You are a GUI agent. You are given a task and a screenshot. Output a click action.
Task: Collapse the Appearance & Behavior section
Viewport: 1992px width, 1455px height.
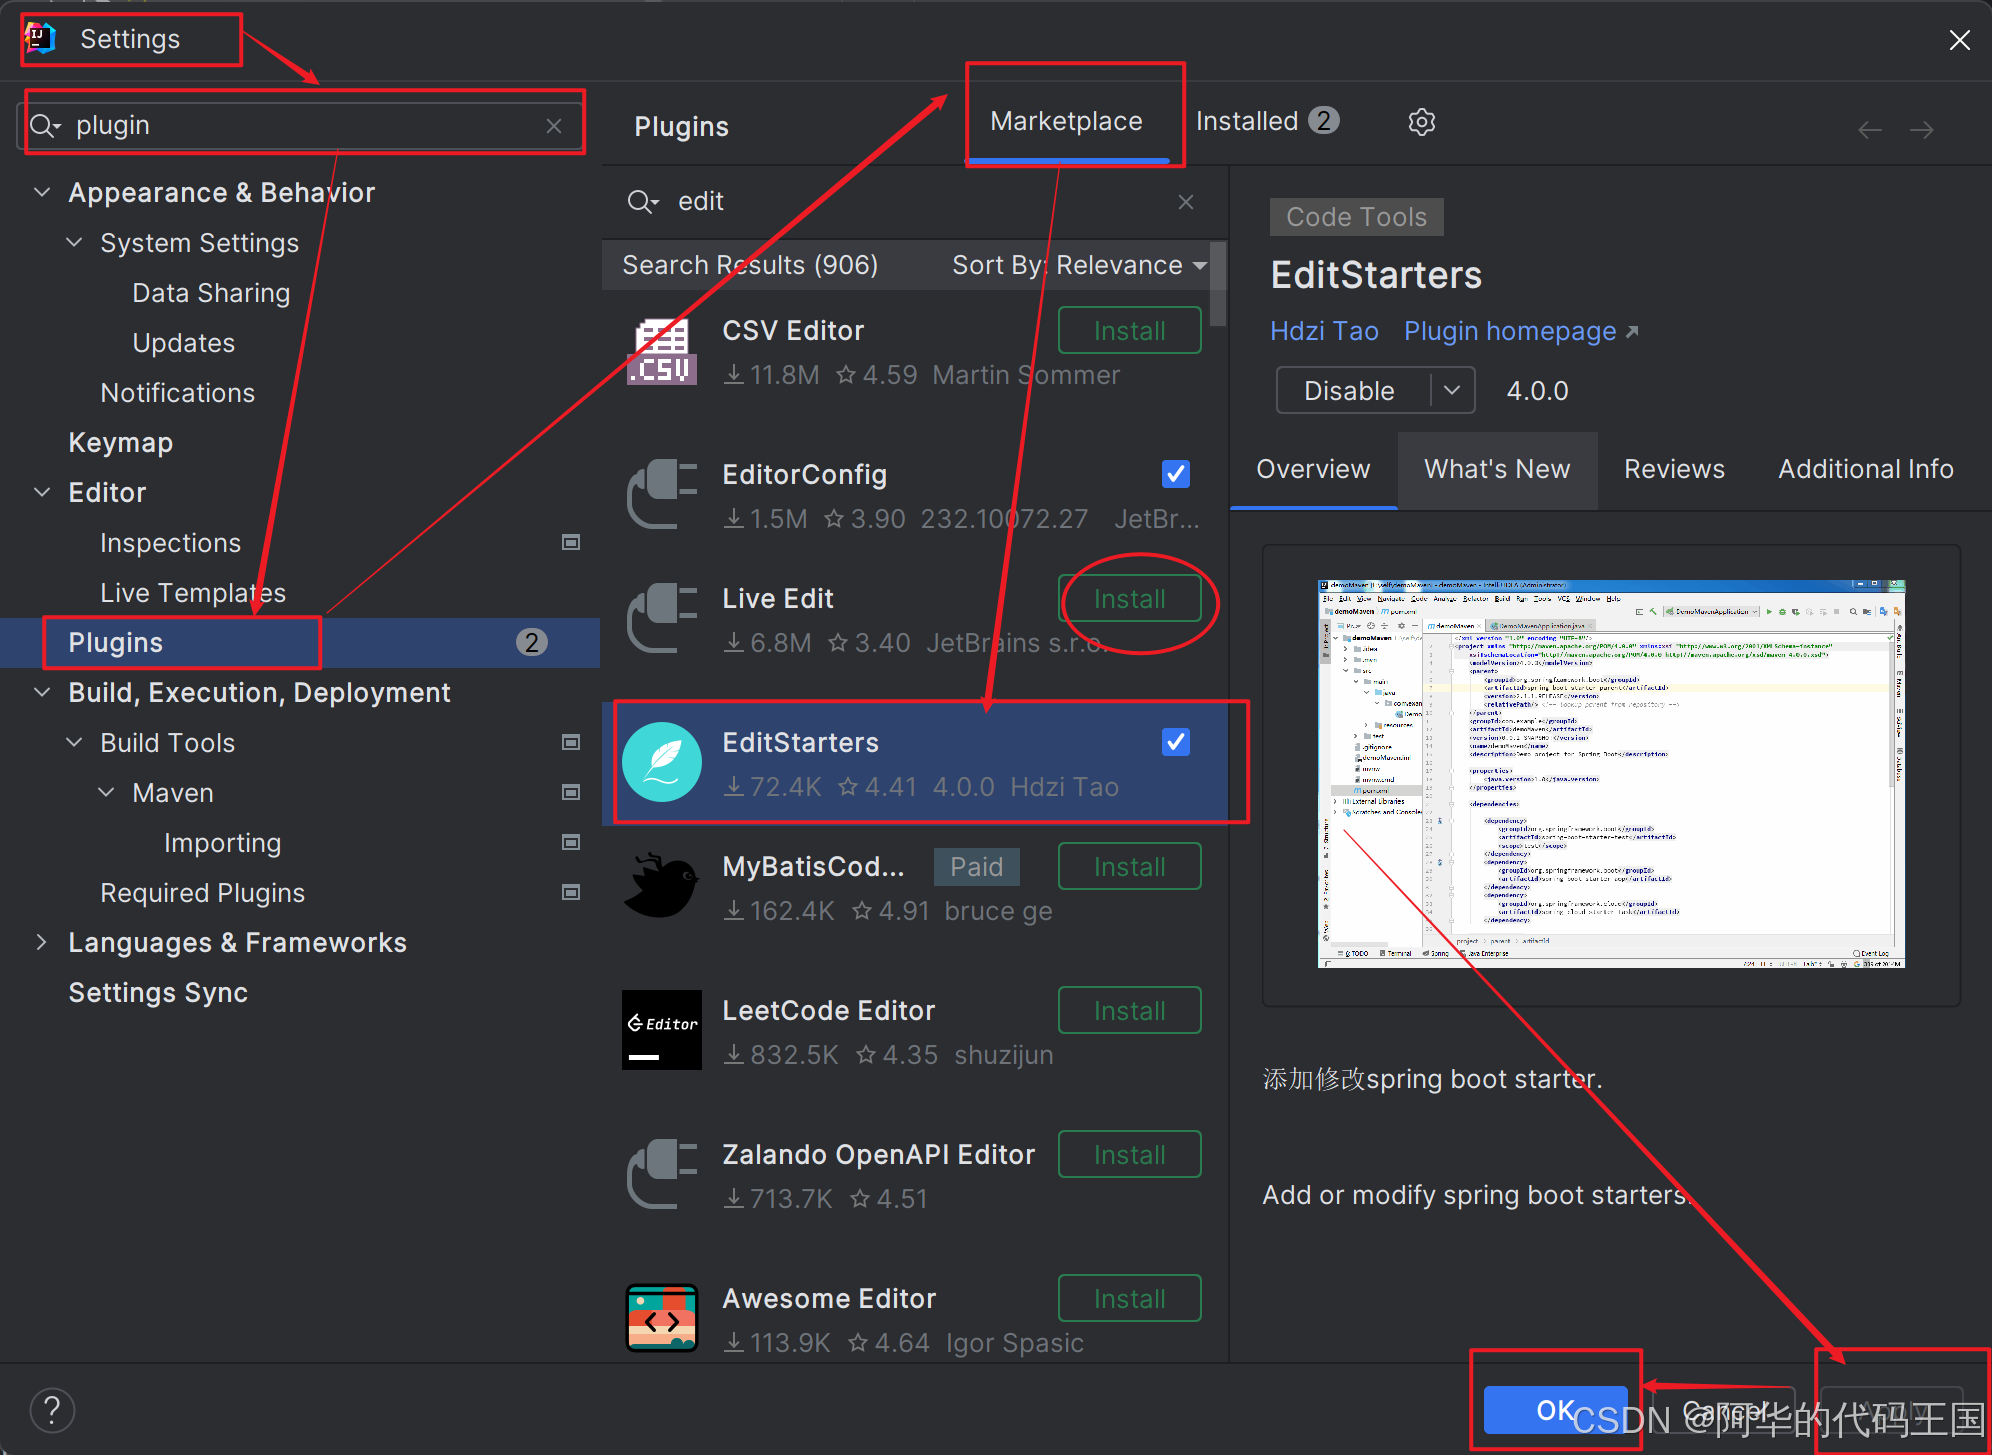coord(42,192)
